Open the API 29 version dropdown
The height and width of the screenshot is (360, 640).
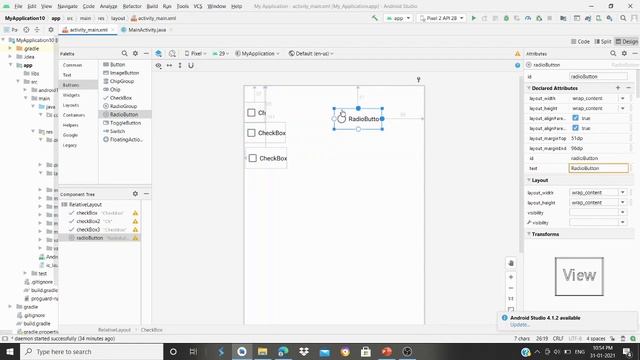220,53
